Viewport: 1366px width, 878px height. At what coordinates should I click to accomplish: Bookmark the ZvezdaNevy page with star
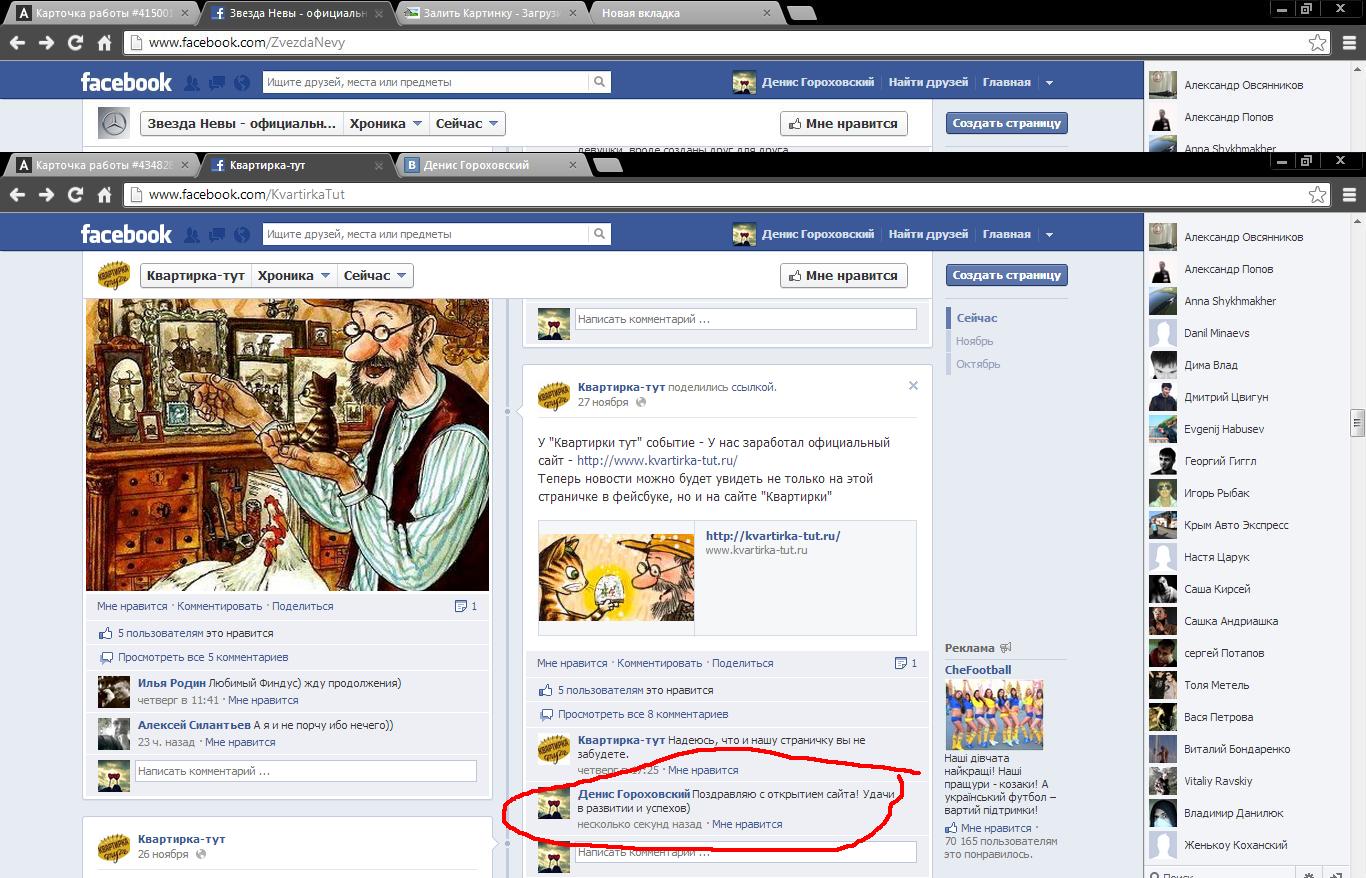1318,43
